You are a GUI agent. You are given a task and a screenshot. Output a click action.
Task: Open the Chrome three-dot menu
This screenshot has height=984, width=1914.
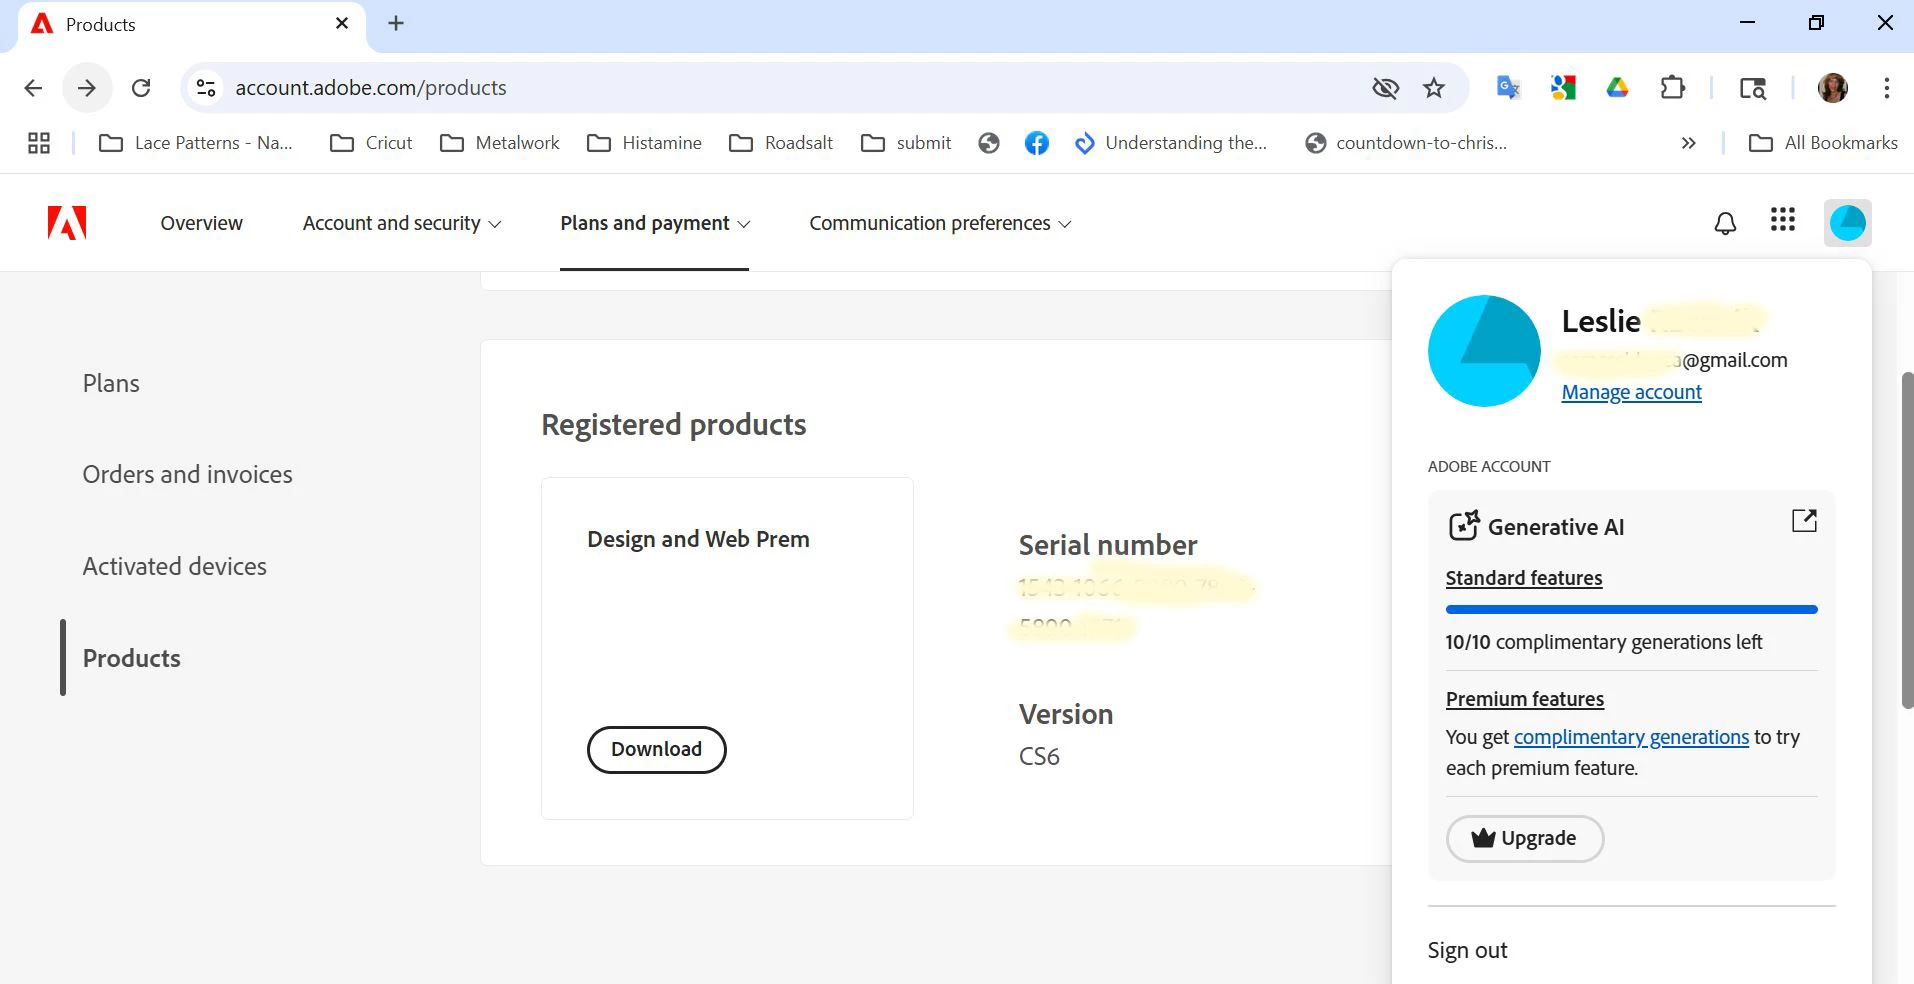coord(1886,88)
